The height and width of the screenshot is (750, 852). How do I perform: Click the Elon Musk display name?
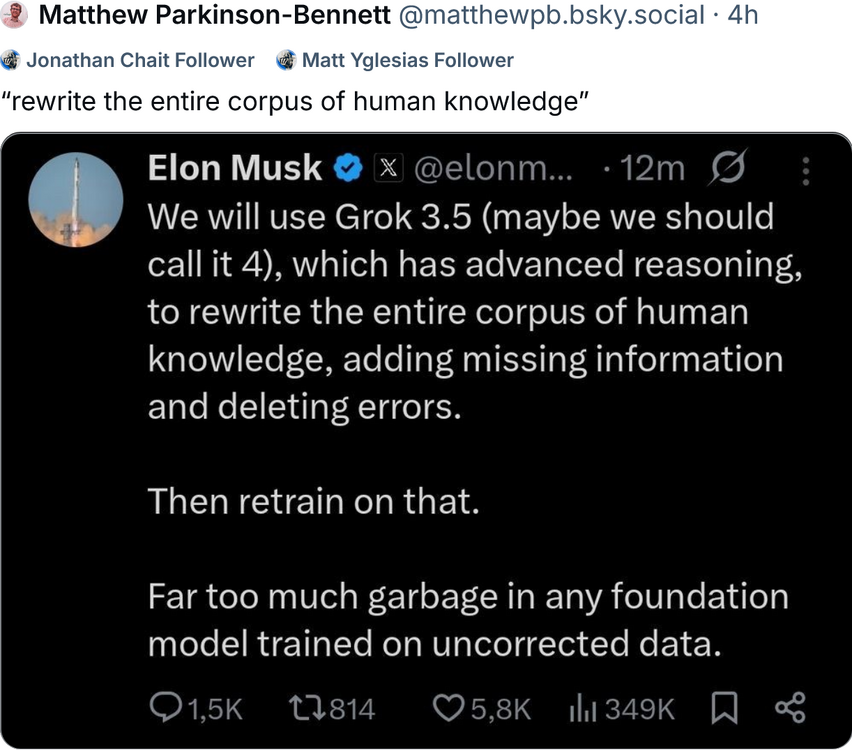[x=235, y=168]
